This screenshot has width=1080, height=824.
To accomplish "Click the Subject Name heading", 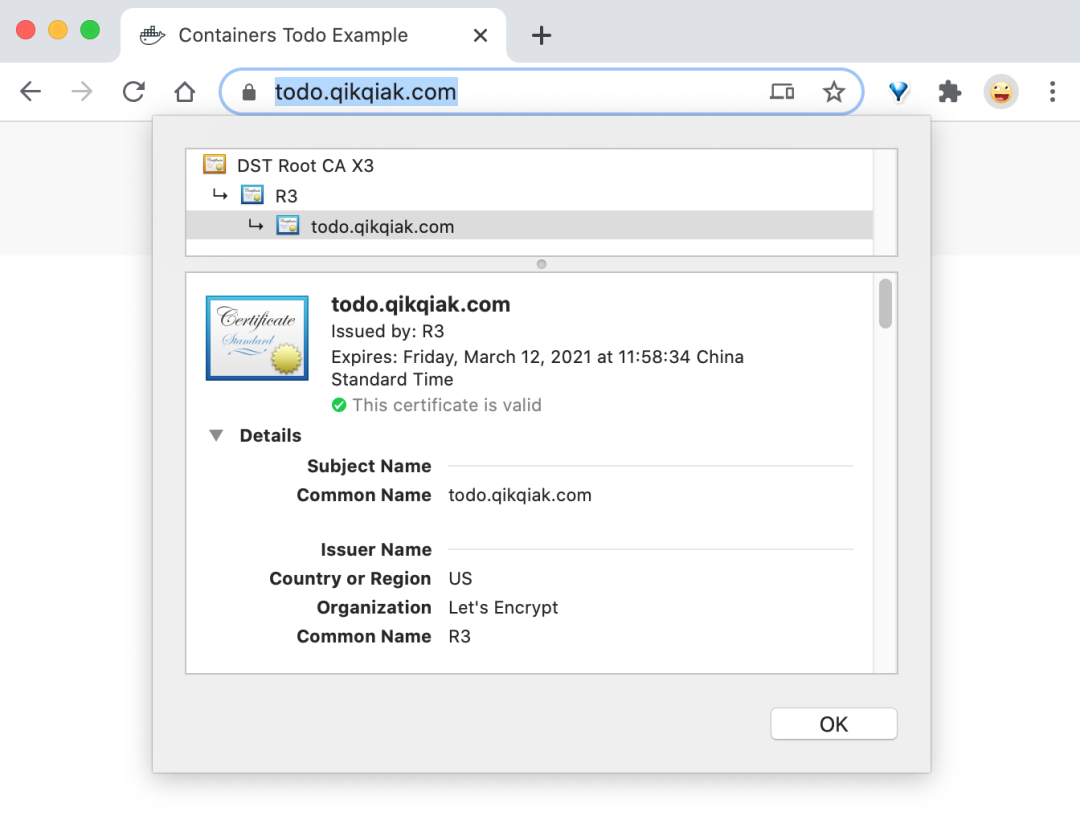I will click(x=369, y=466).
